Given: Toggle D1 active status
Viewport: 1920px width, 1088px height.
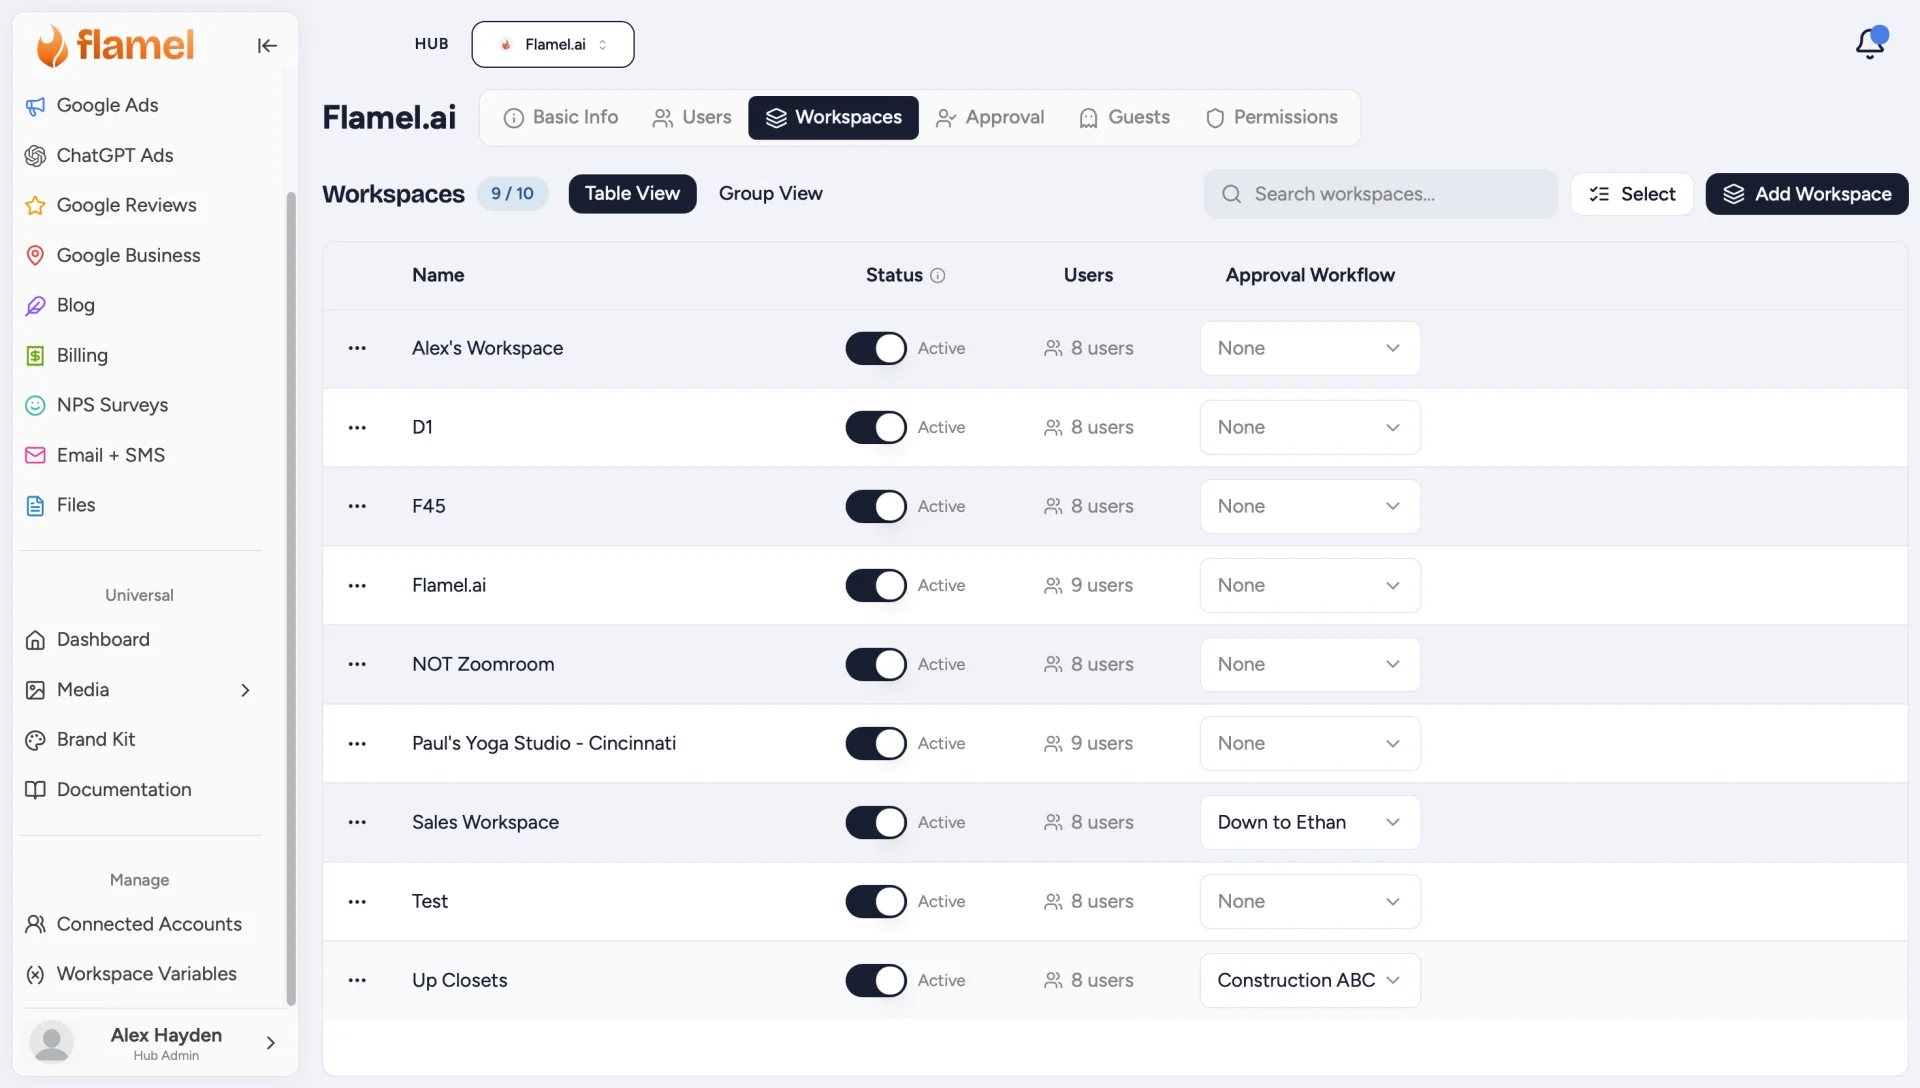Looking at the screenshot, I should 876,427.
